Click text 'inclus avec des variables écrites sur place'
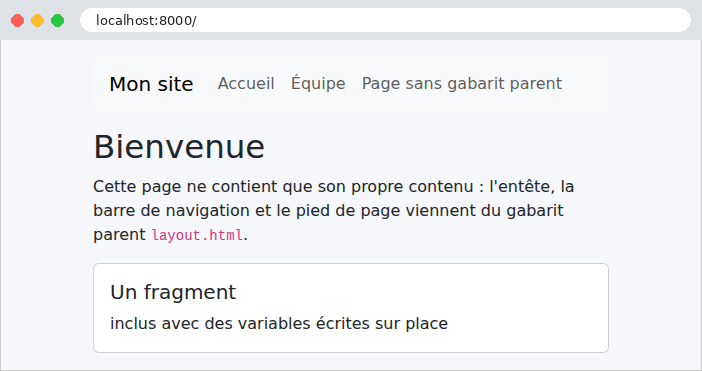 point(279,323)
